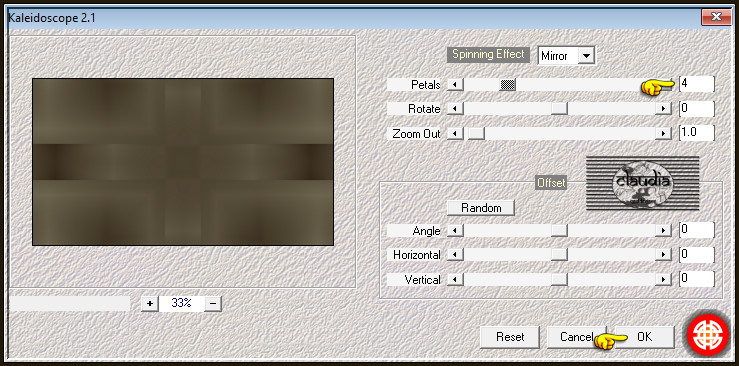This screenshot has width=739, height=366.
Task: Click the Petals slider thumb
Action: point(508,85)
